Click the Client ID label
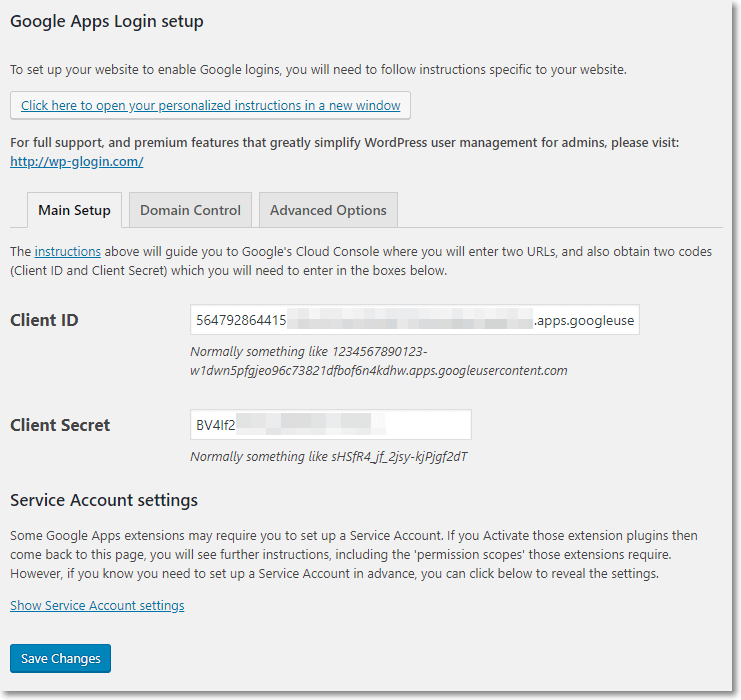741x700 pixels. 44,320
